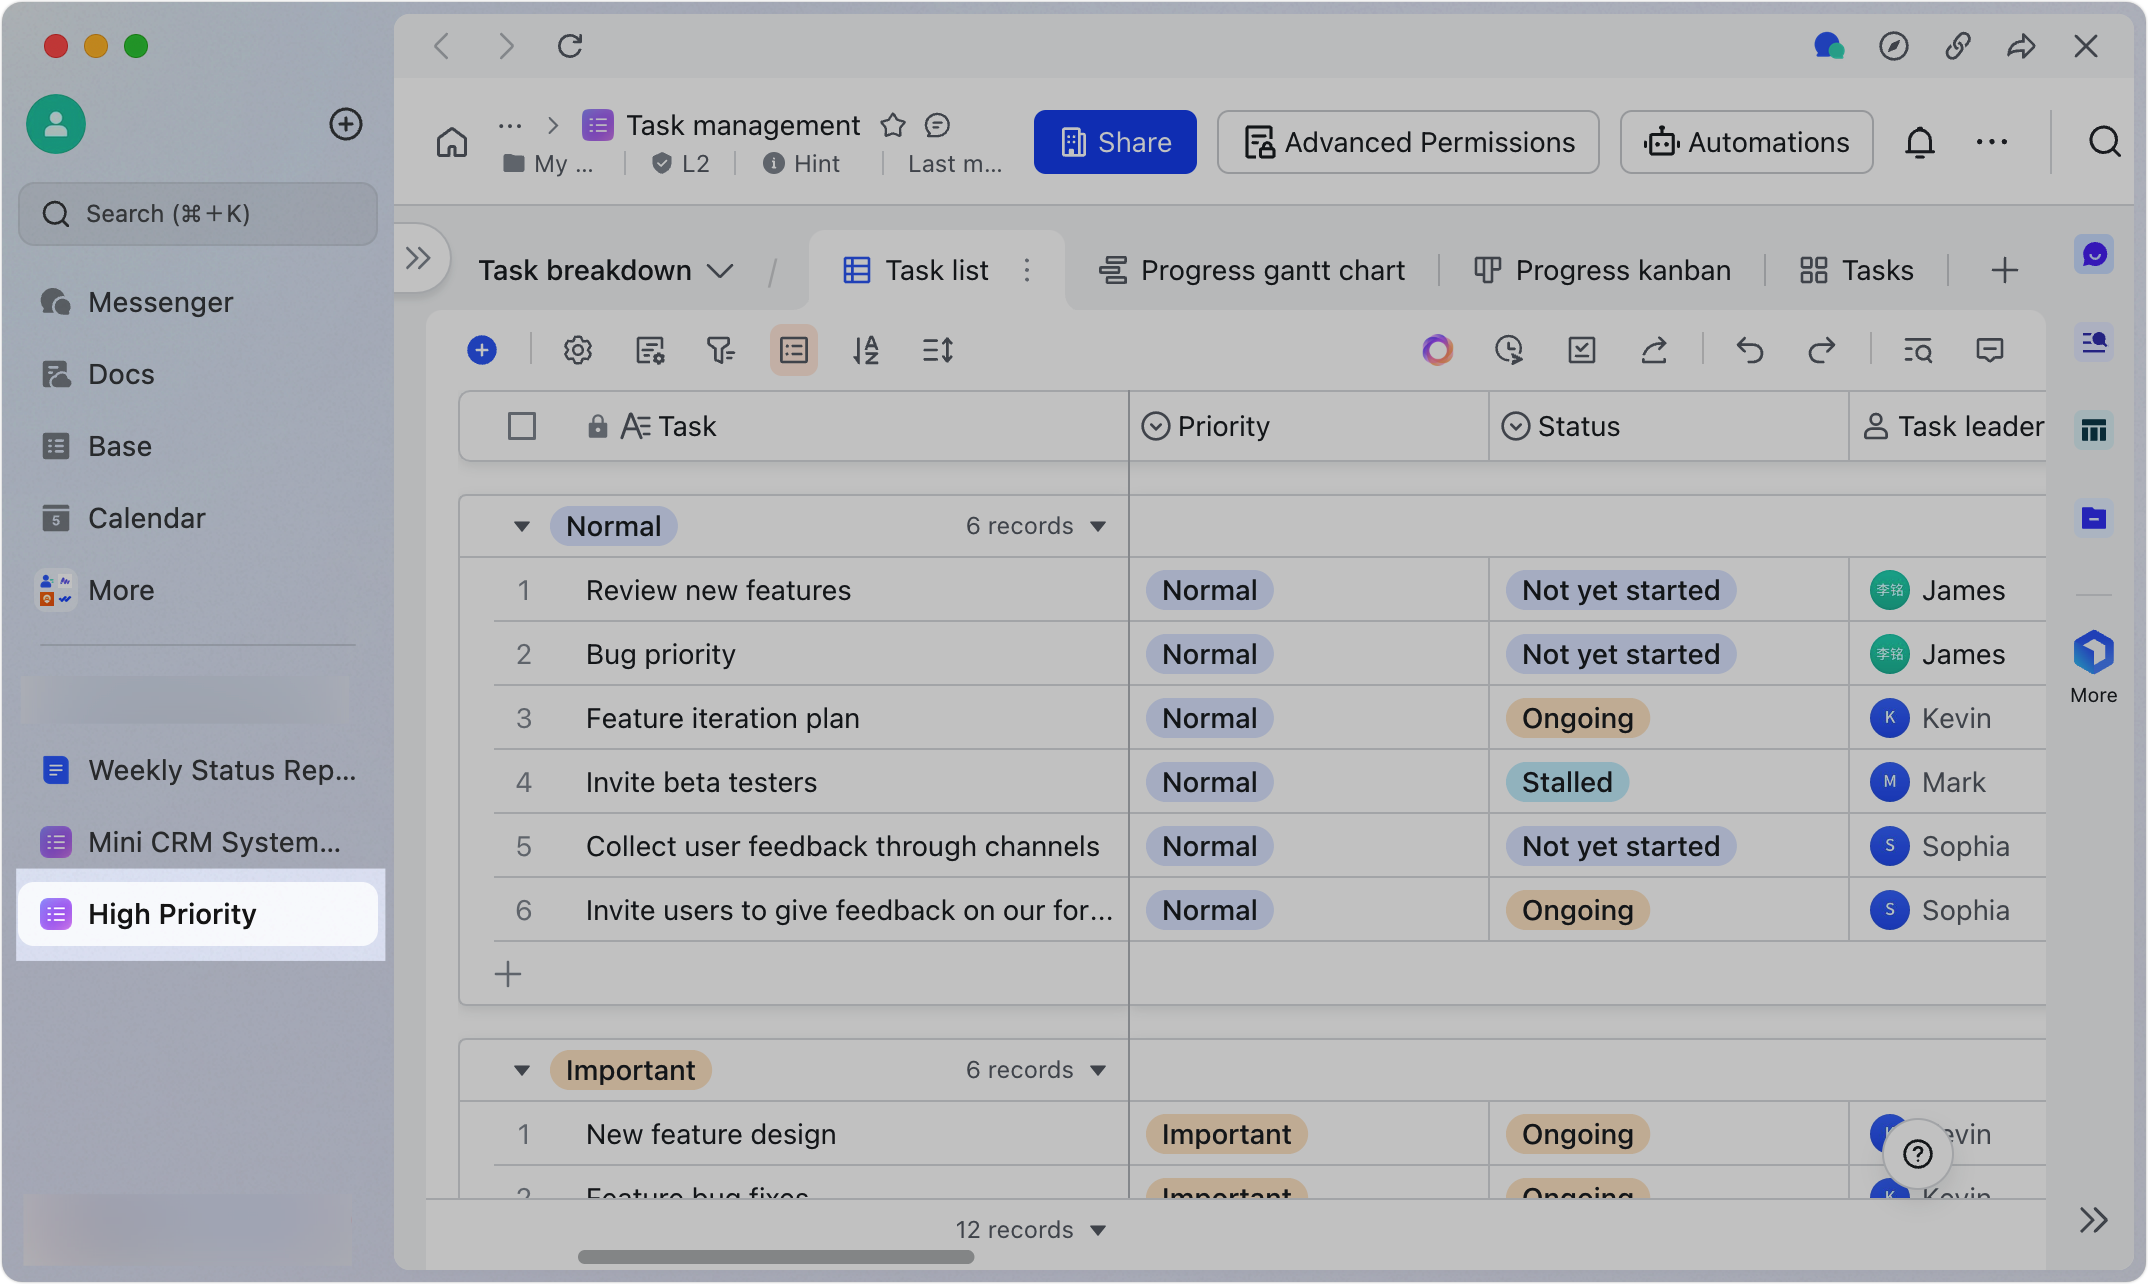
Task: Switch to Progress gantt chart tab
Action: [x=1252, y=270]
